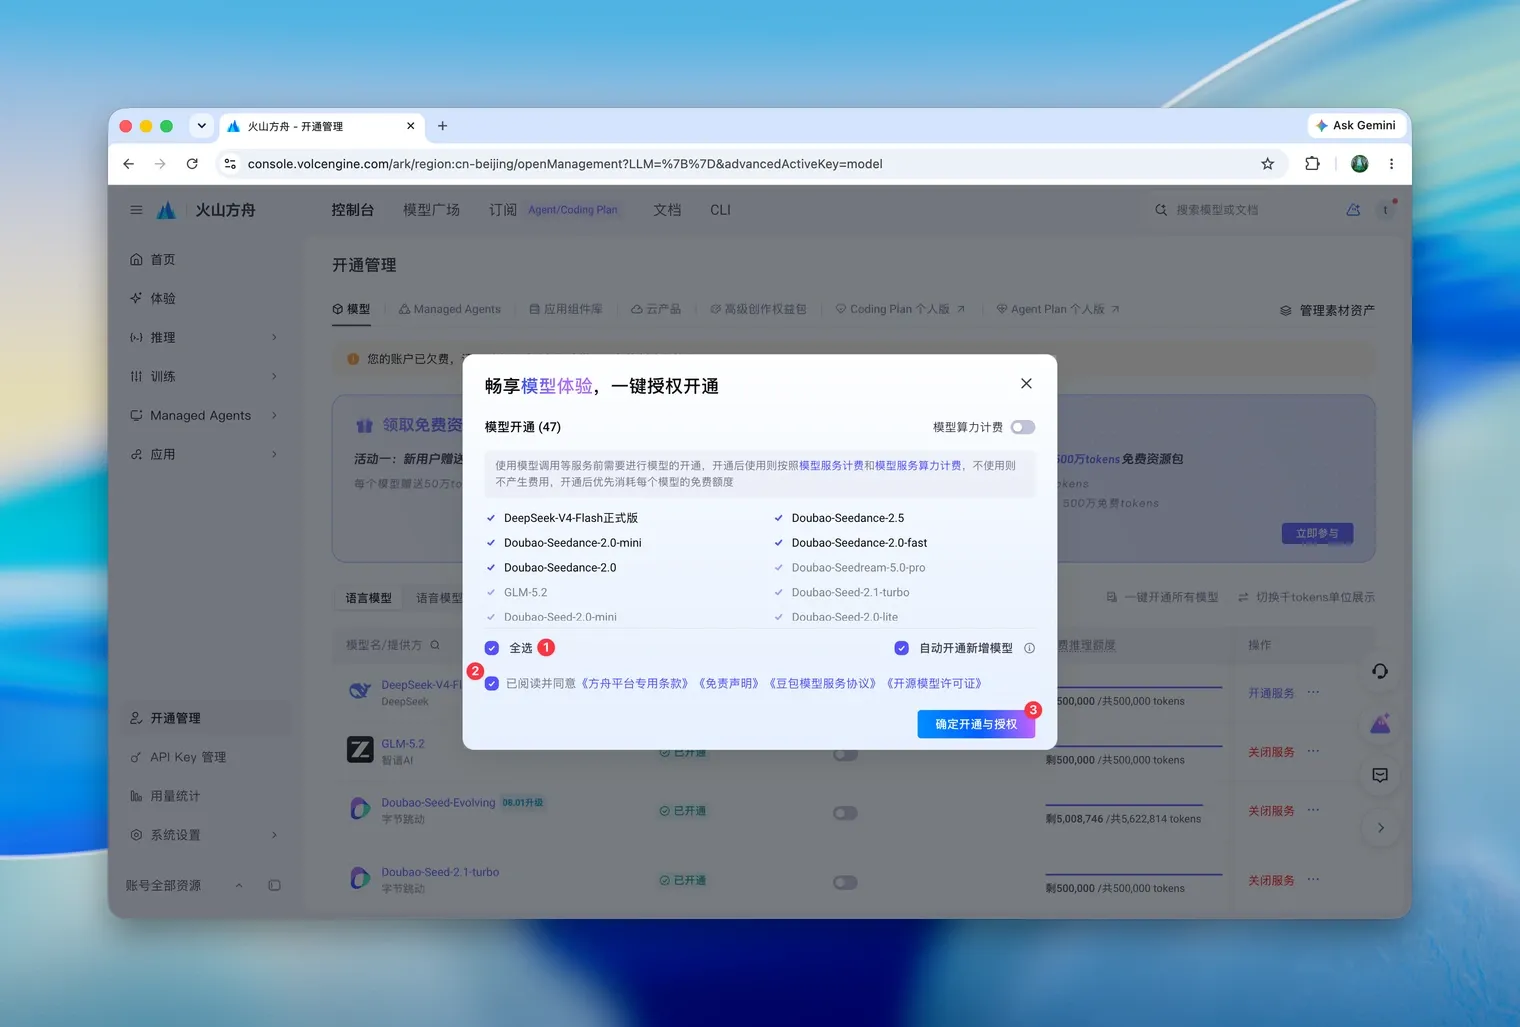The height and width of the screenshot is (1027, 1520).
Task: Open the browser extensions puzzle icon
Action: 1312,164
